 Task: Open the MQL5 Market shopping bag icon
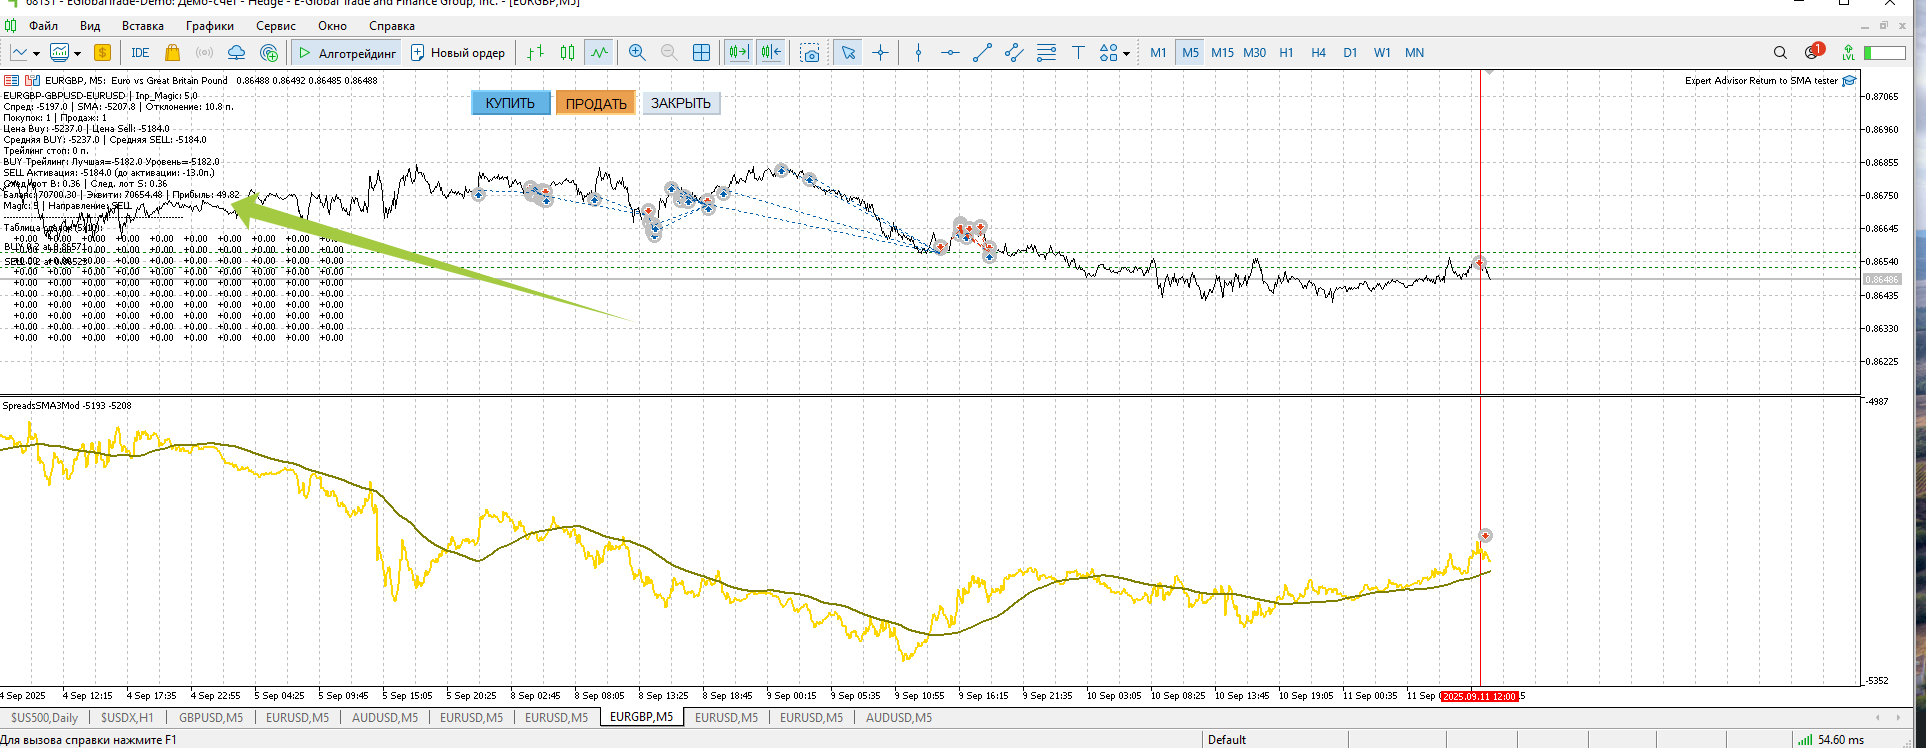click(x=172, y=53)
